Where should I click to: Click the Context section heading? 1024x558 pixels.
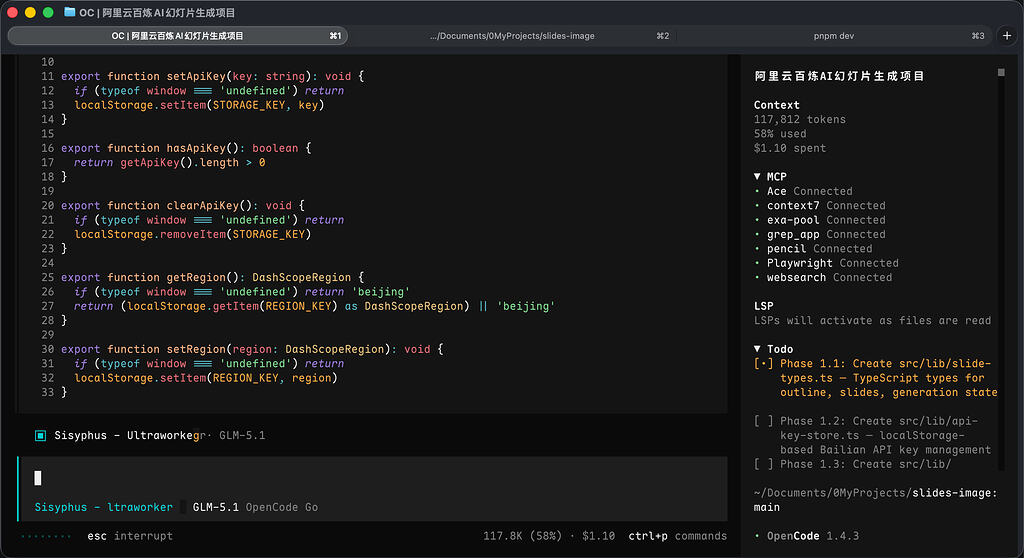(776, 105)
